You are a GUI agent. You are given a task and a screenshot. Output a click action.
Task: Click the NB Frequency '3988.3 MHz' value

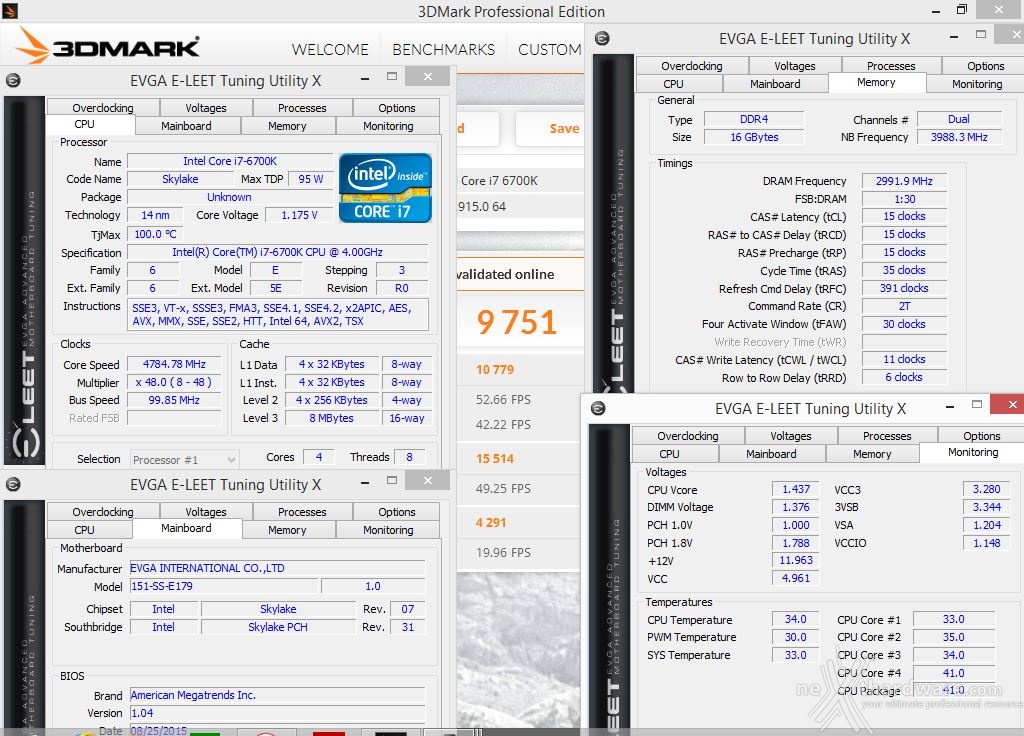pyautogui.click(x=959, y=137)
